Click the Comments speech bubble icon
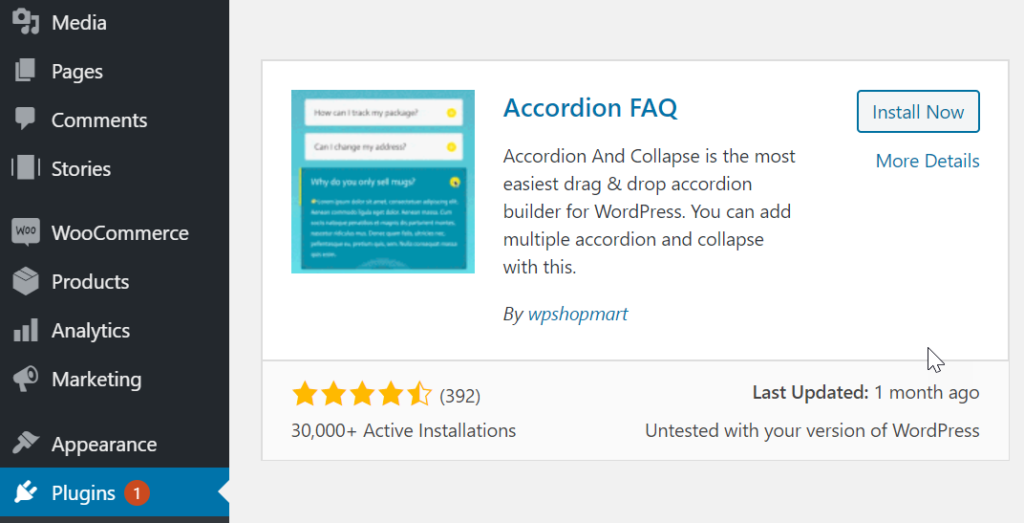 coord(26,120)
